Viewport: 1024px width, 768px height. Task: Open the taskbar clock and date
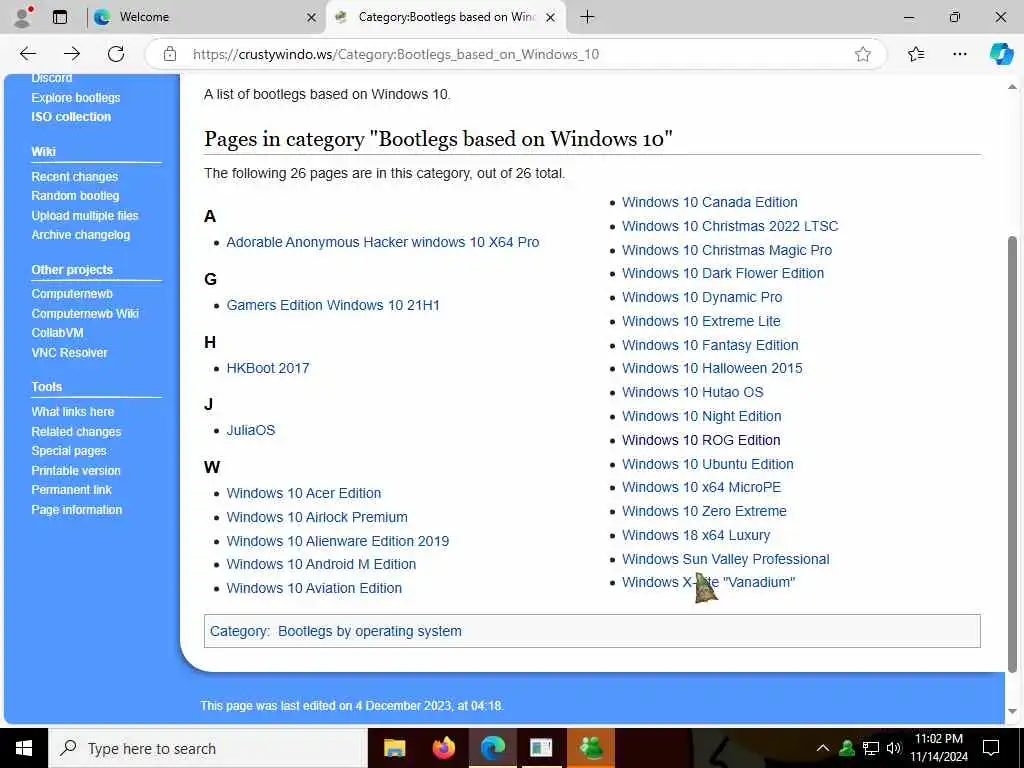pyautogui.click(x=941, y=748)
